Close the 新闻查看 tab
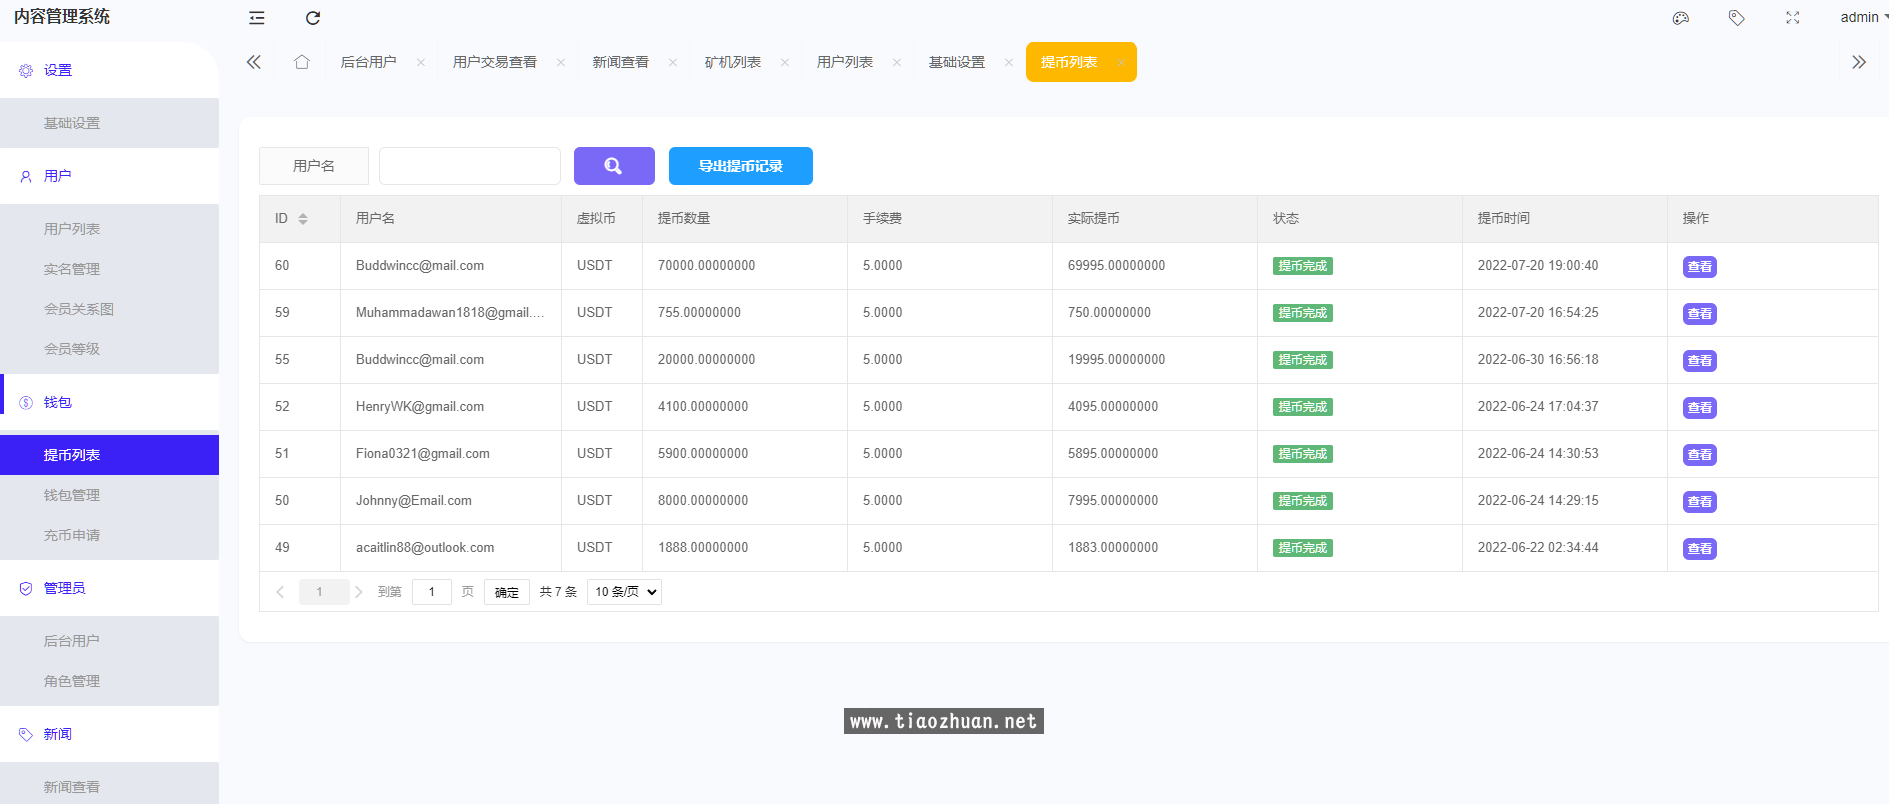1889x804 pixels. click(673, 62)
